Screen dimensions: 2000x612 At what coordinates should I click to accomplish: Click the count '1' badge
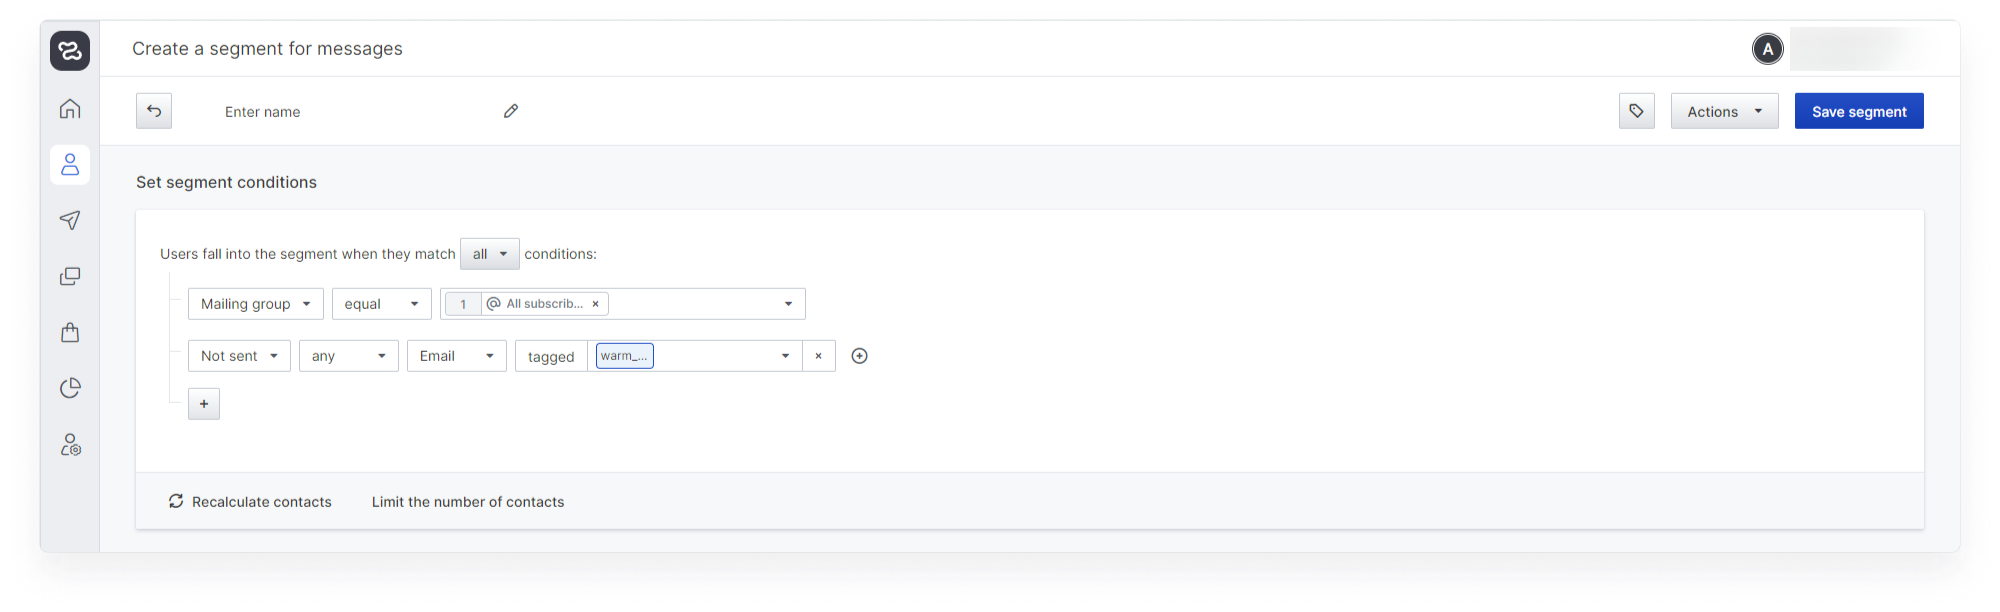[463, 304]
